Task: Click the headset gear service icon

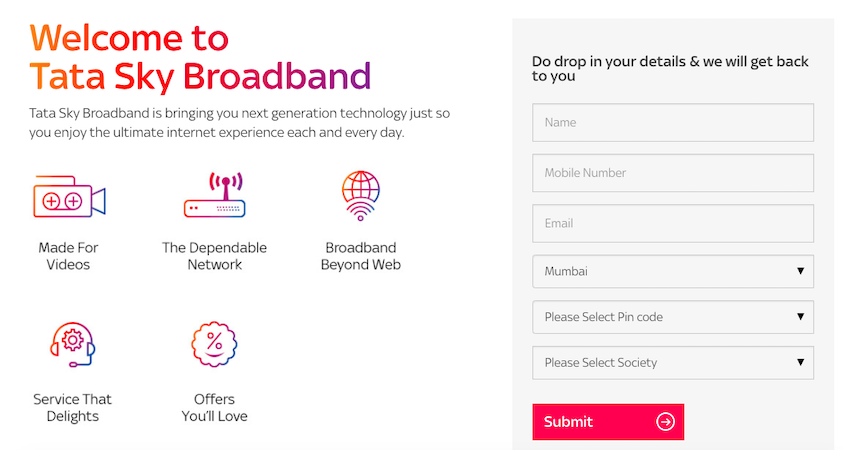Action: pyautogui.click(x=72, y=345)
